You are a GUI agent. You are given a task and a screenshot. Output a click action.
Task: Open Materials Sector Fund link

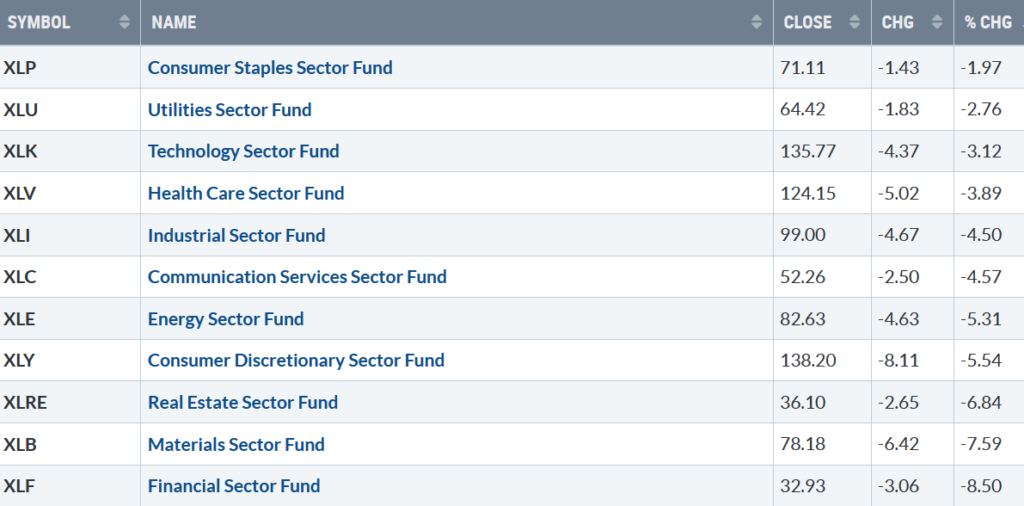pos(236,444)
